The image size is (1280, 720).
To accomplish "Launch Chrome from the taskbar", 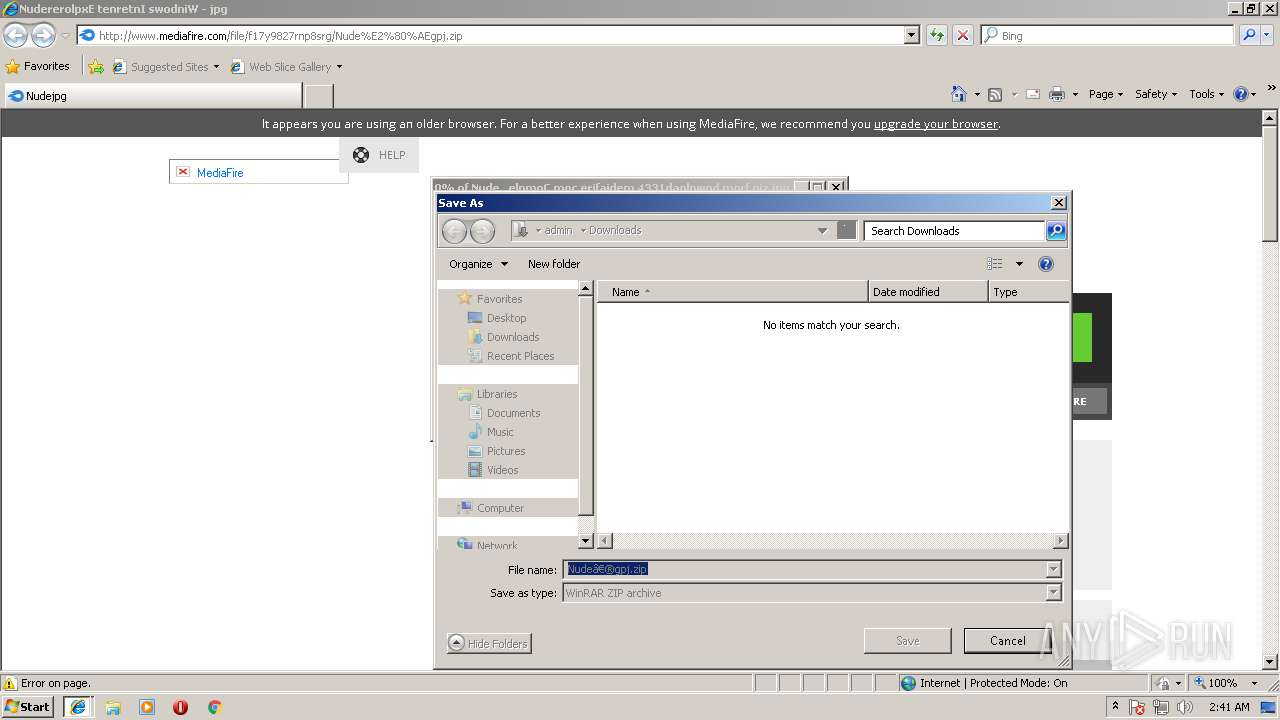I will pos(214,707).
